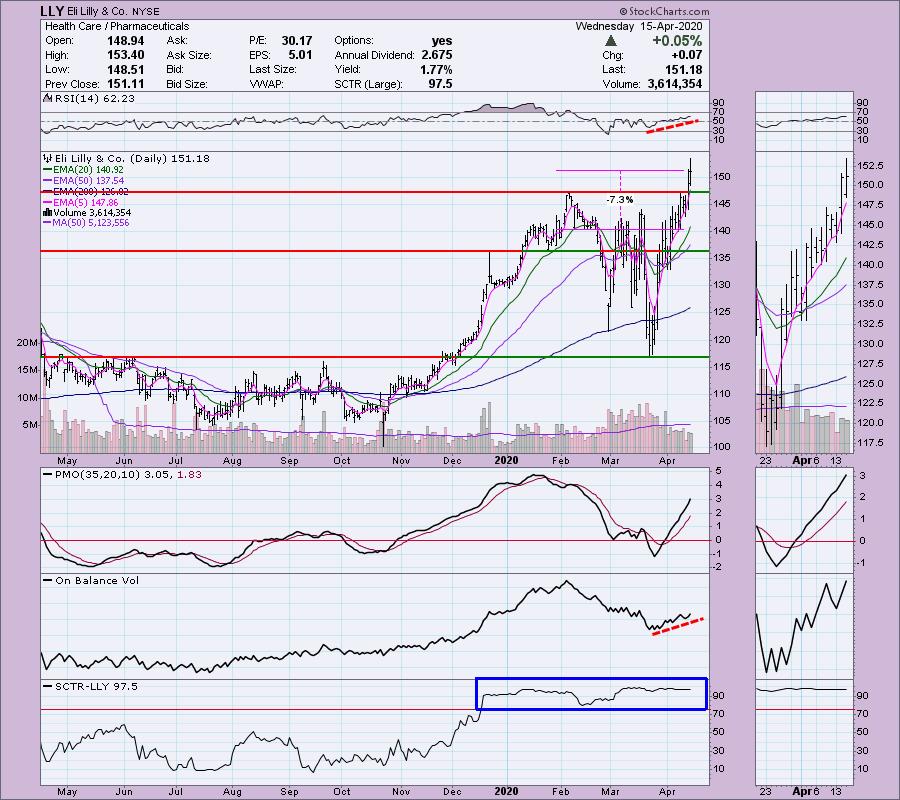Screen dimensions: 900x800
Task: Click the magenta EMA(5) legend line marker
Action: (x=48, y=203)
